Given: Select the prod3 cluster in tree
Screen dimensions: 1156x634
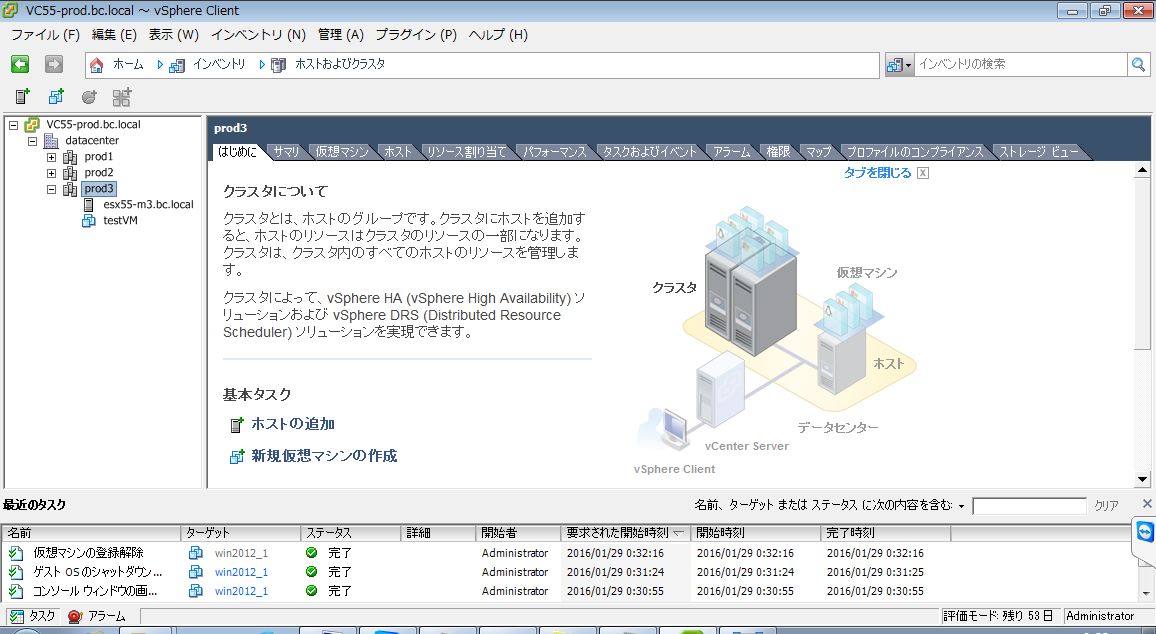Looking at the screenshot, I should pyautogui.click(x=99, y=189).
